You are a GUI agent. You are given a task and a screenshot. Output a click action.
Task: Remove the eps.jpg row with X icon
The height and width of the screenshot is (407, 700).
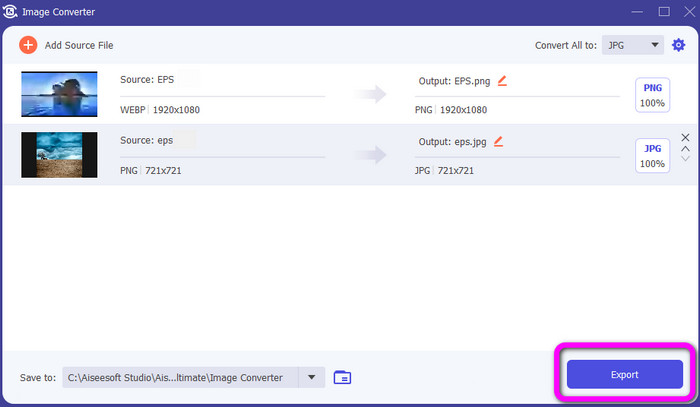point(685,138)
